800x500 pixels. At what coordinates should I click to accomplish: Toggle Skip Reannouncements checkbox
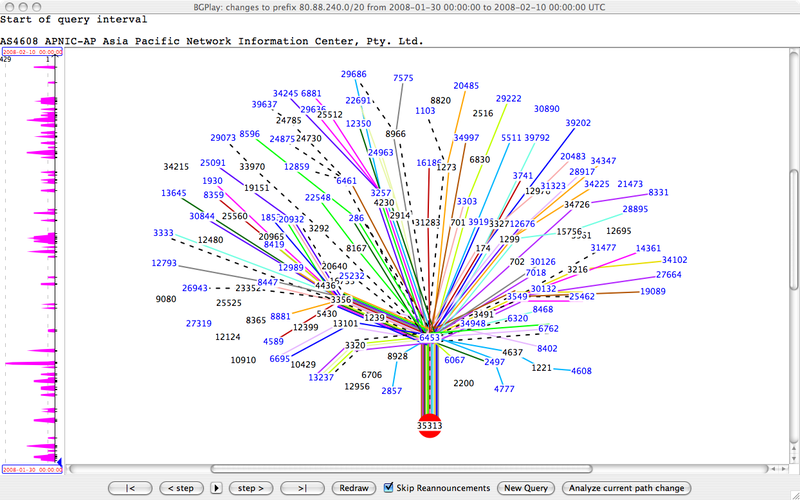click(x=389, y=488)
